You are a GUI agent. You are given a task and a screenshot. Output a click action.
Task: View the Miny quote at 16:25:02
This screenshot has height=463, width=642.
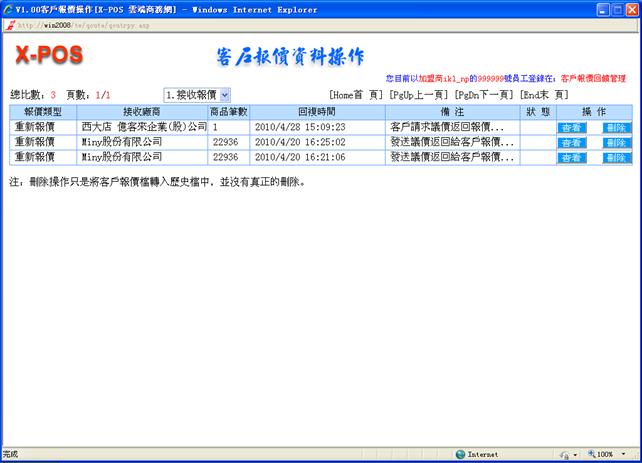point(572,143)
